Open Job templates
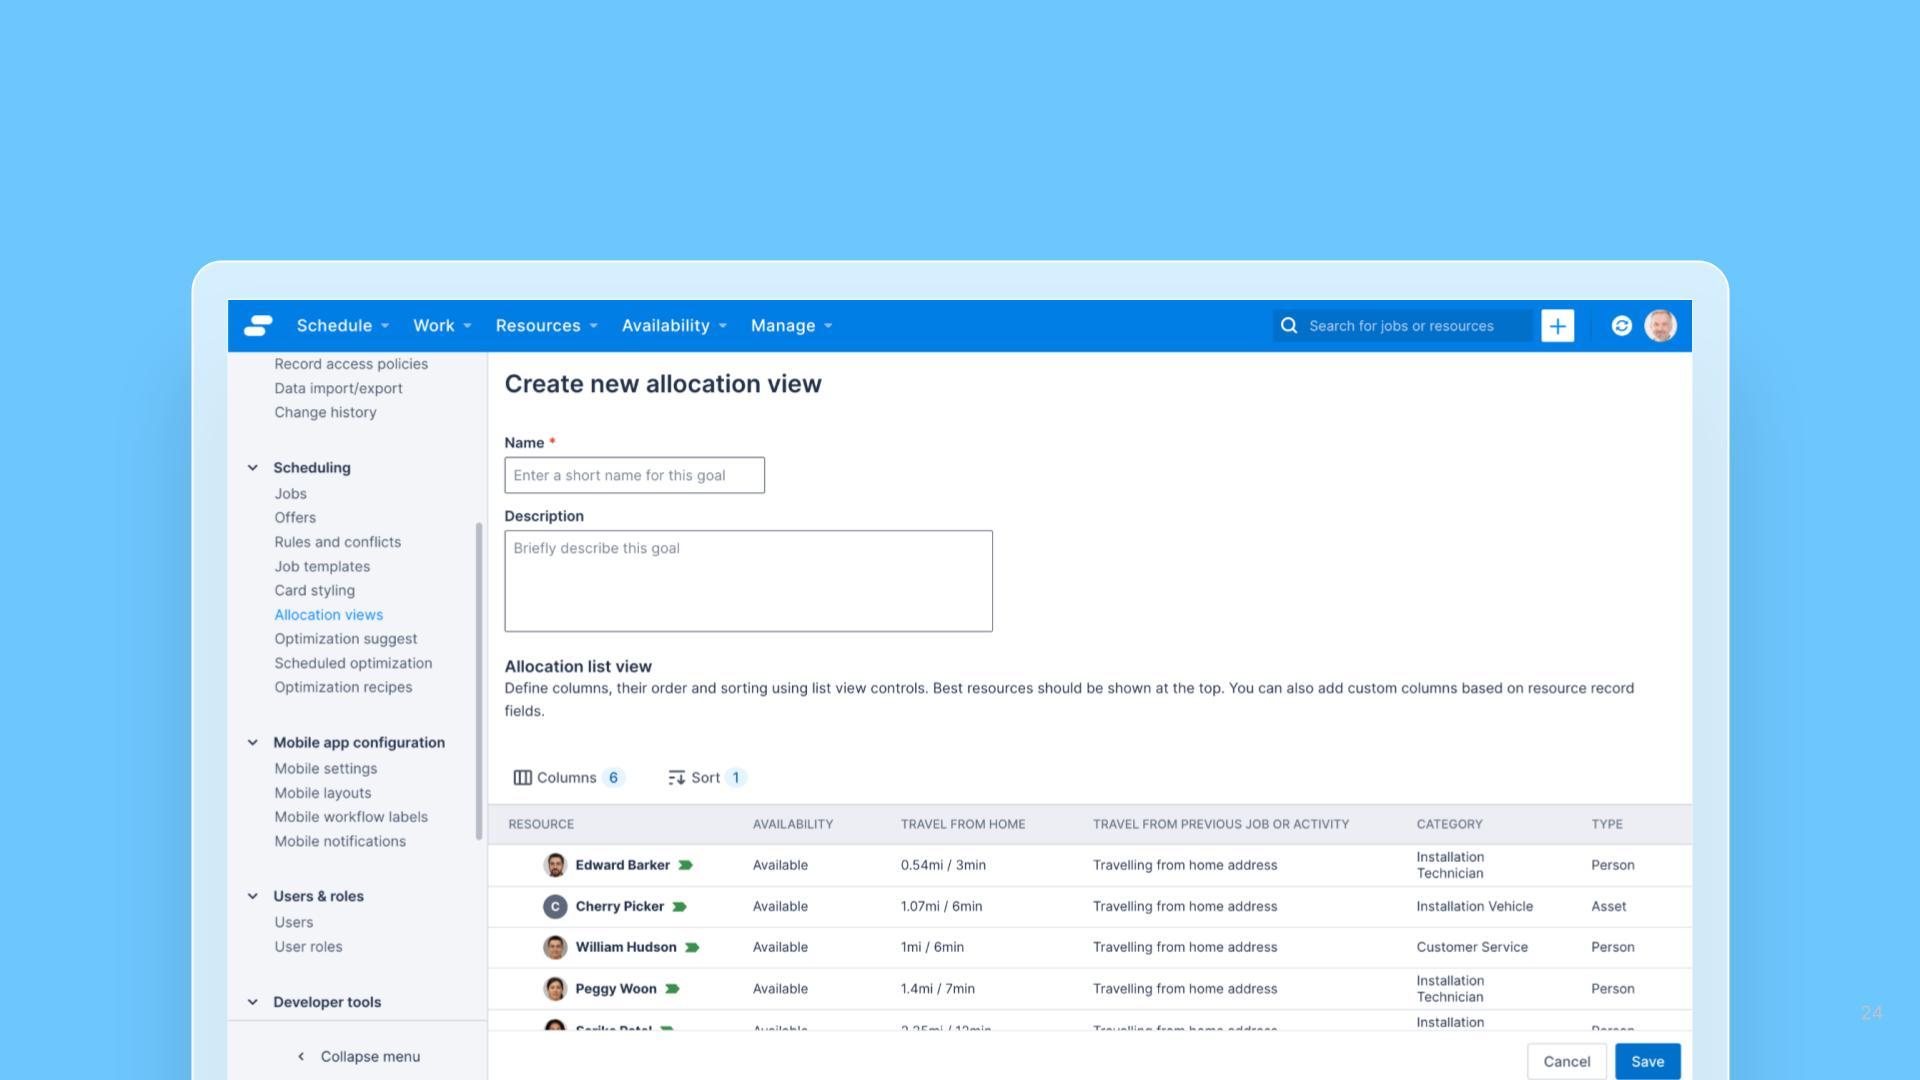The image size is (1920, 1080). (x=322, y=566)
